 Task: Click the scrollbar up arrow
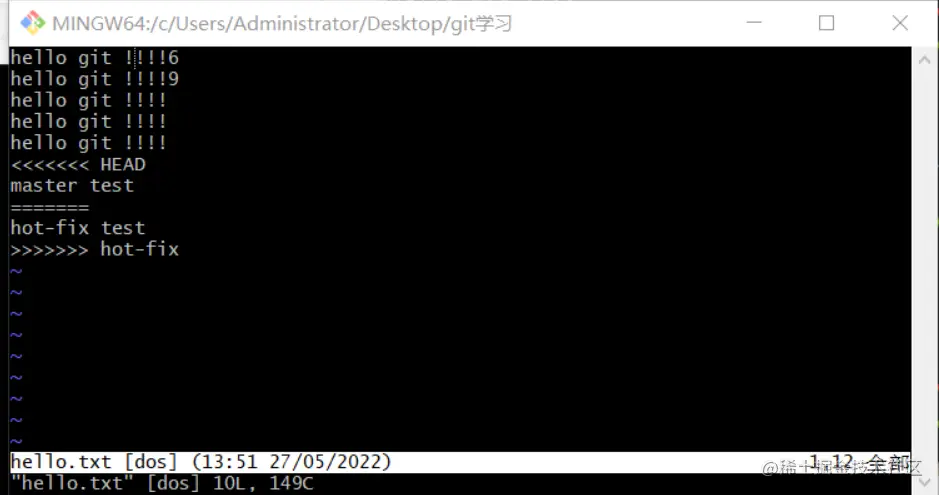[x=924, y=59]
